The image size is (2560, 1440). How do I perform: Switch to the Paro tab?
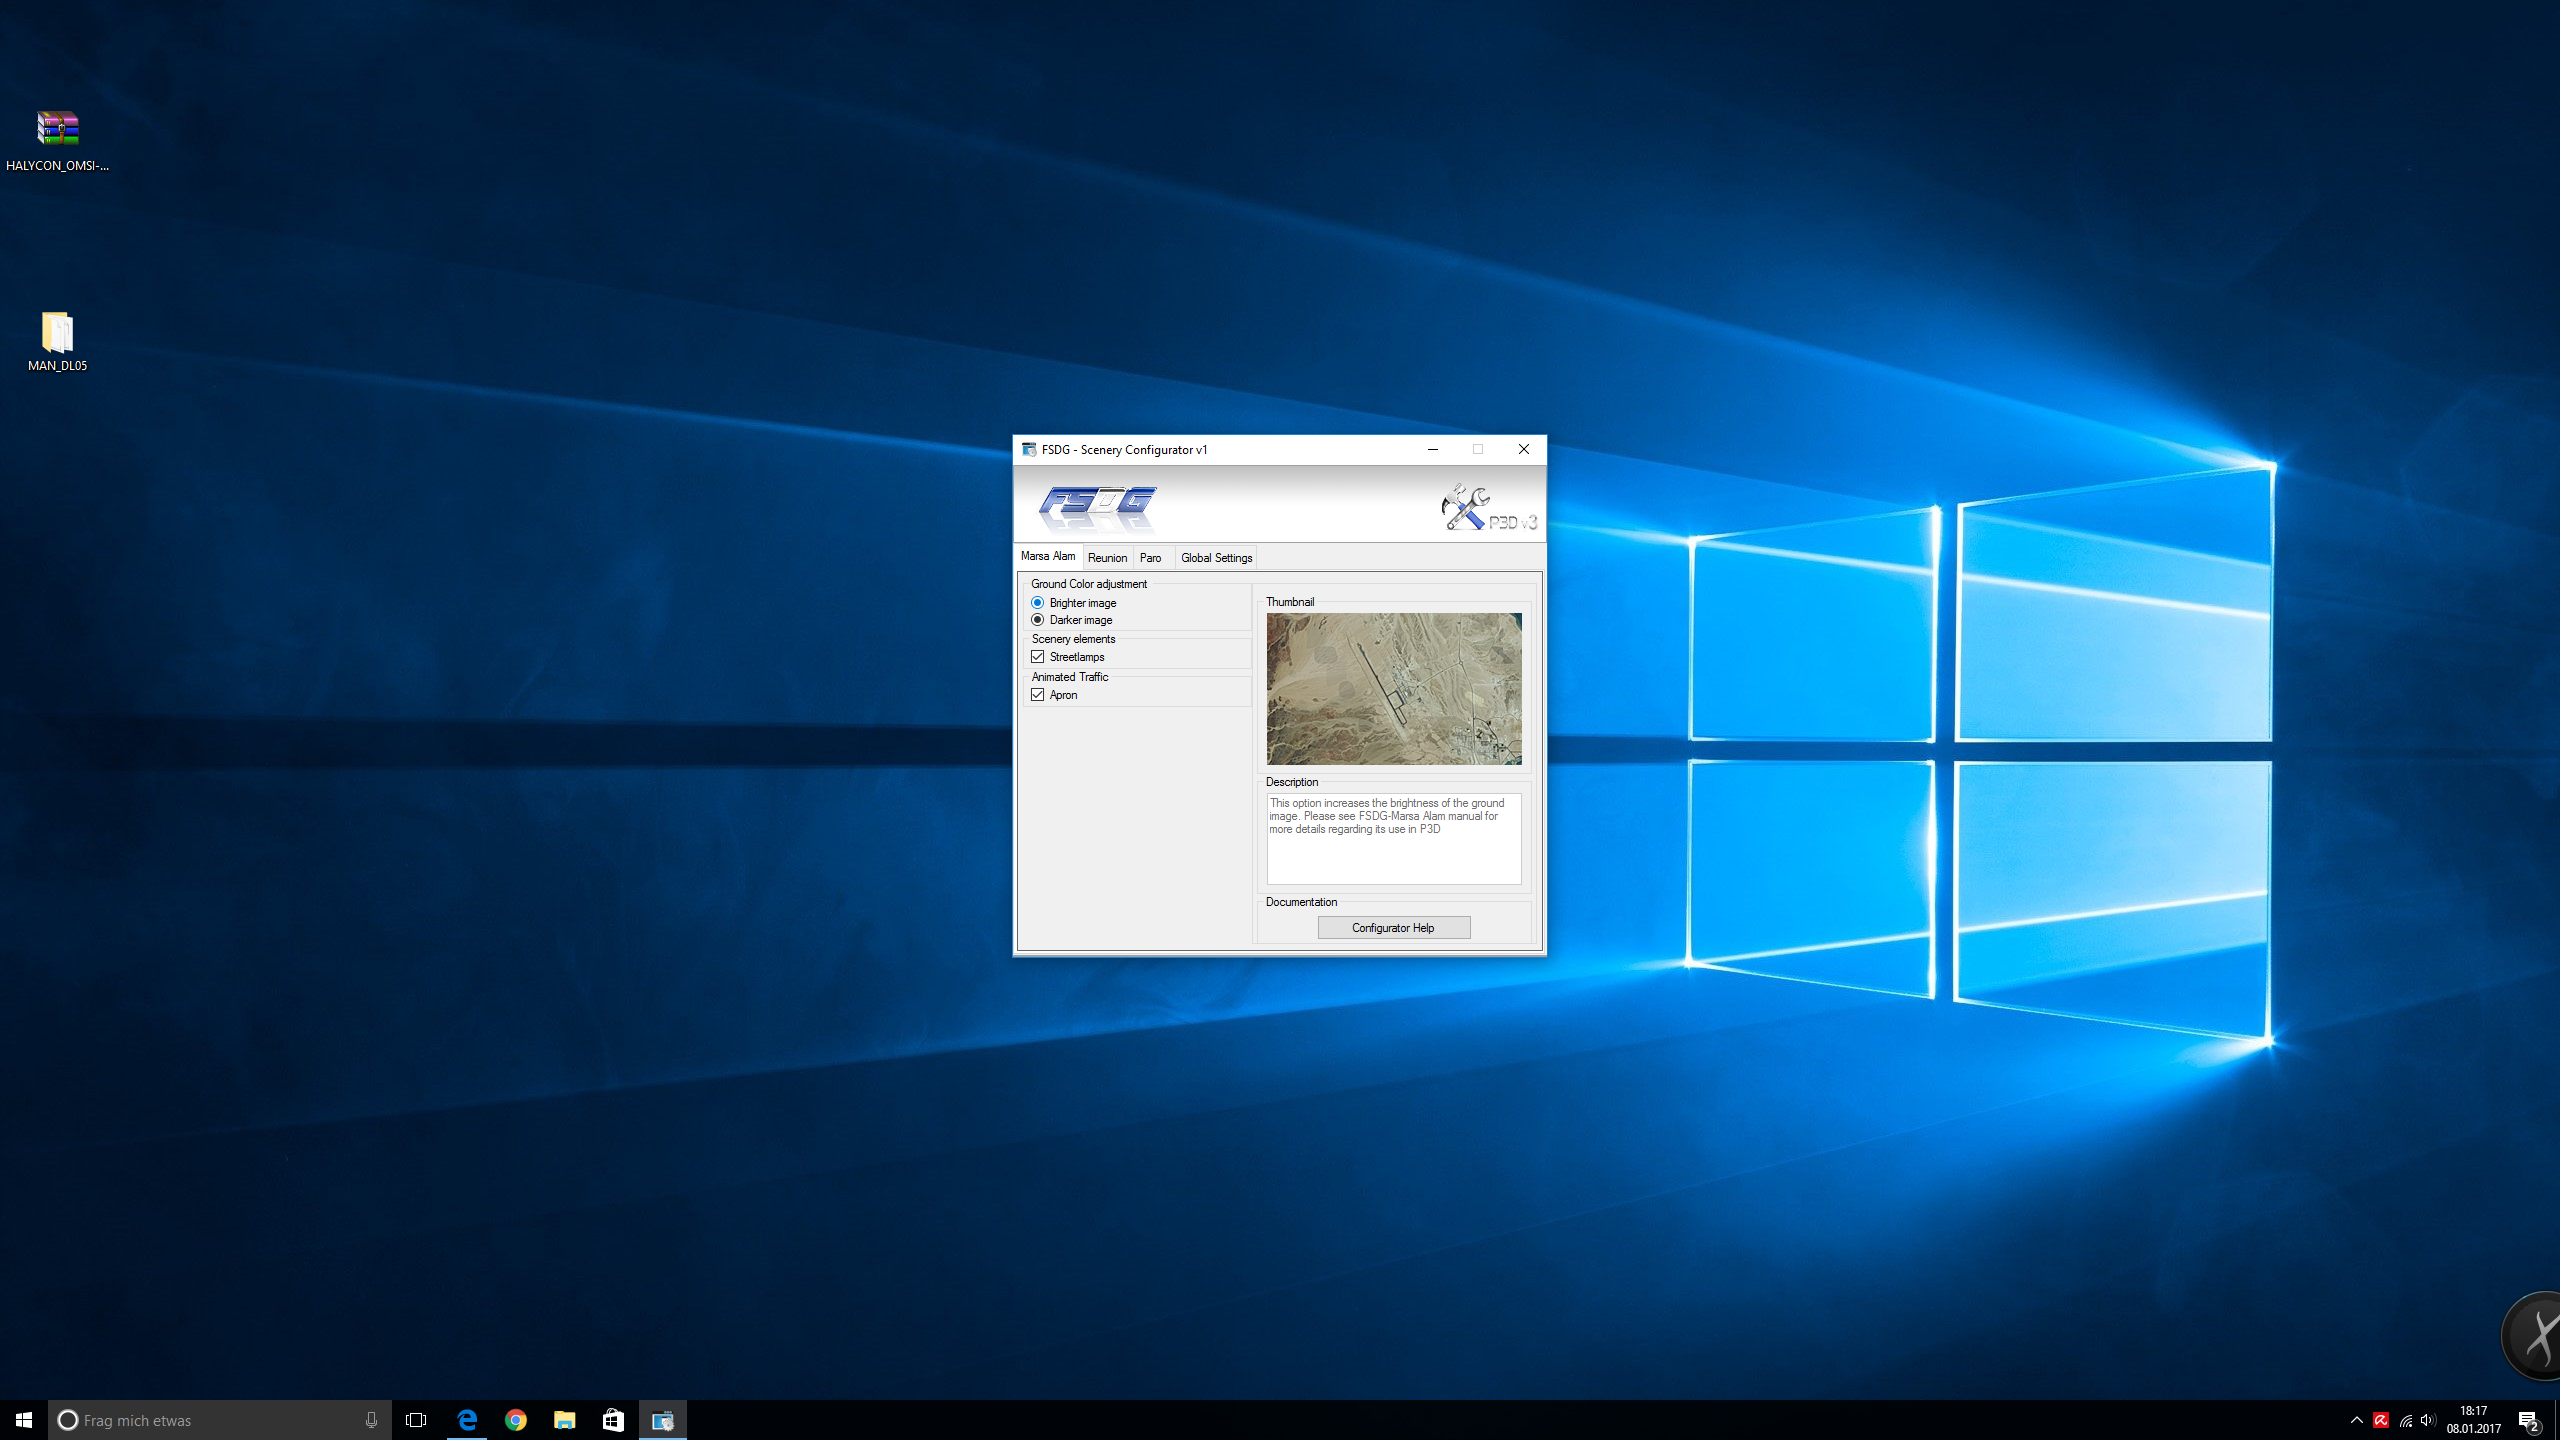pos(1150,558)
